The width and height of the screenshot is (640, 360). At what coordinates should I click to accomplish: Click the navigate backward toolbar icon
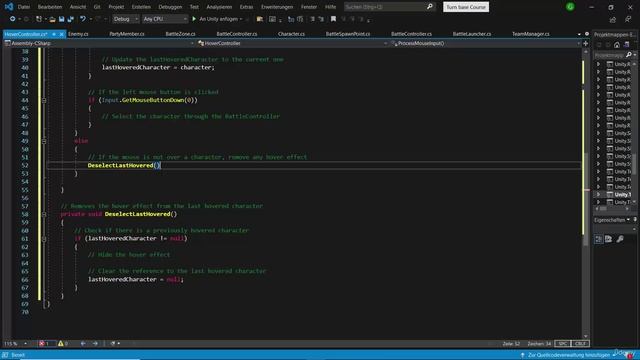[13, 19]
